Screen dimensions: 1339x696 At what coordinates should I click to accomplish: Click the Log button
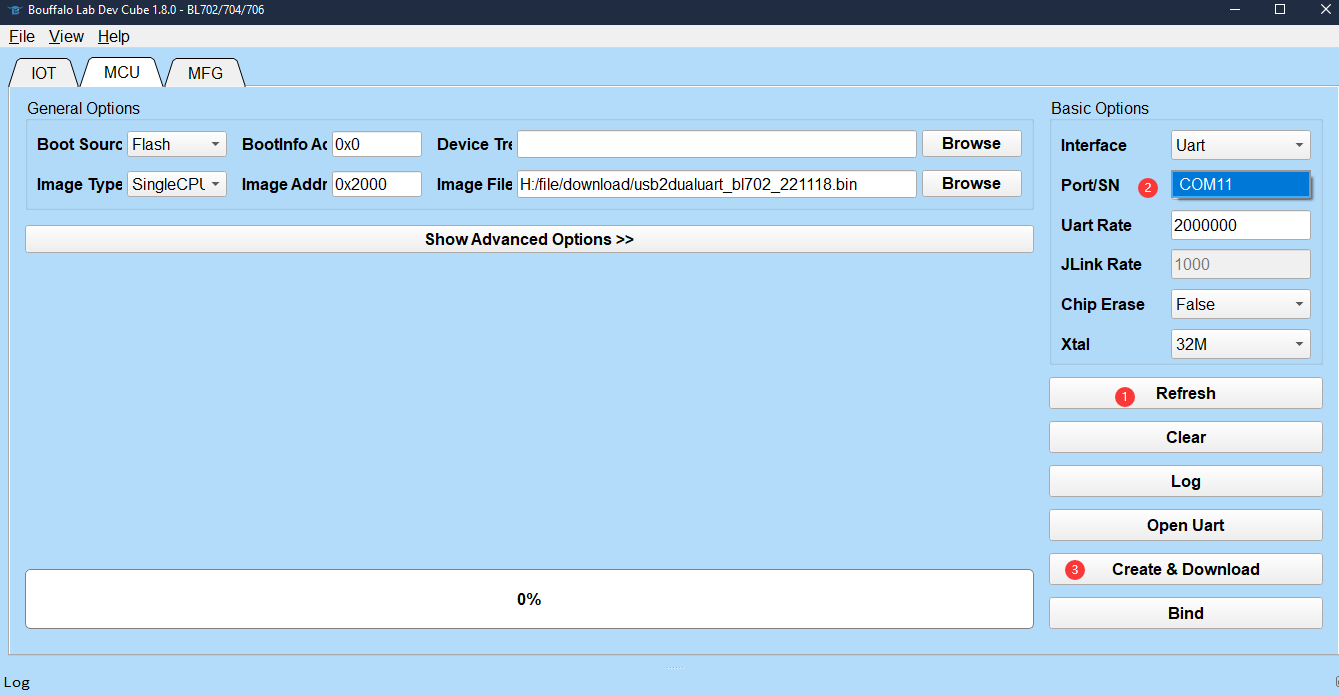(1186, 481)
